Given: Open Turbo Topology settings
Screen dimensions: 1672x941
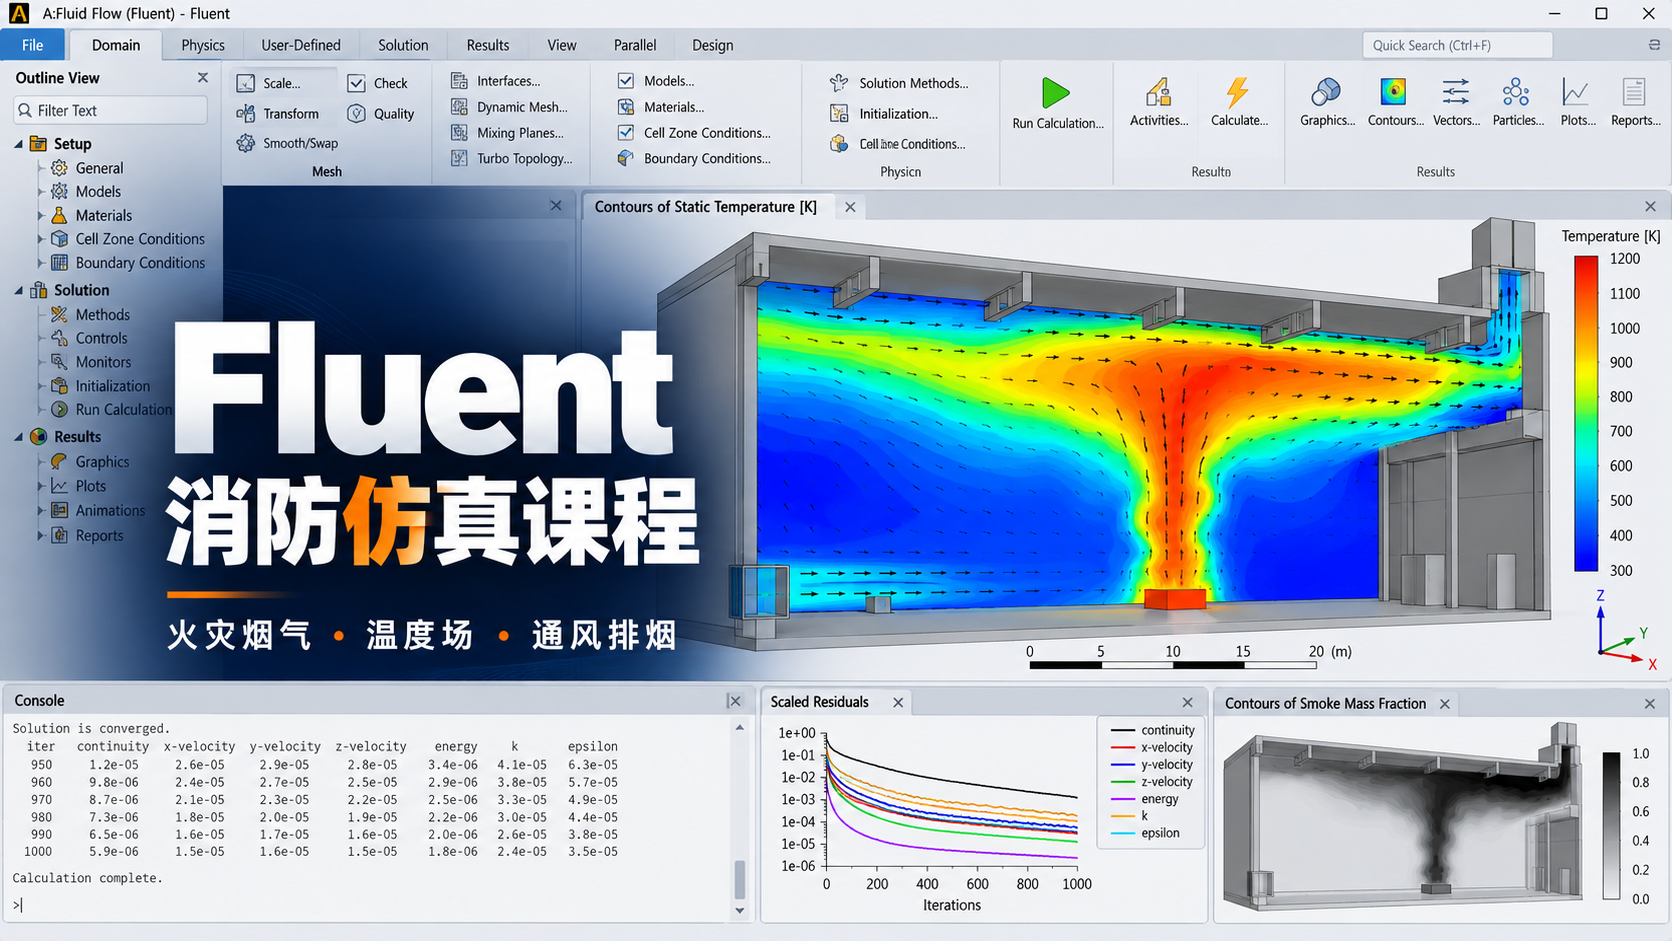Looking at the screenshot, I should pyautogui.click(x=512, y=158).
